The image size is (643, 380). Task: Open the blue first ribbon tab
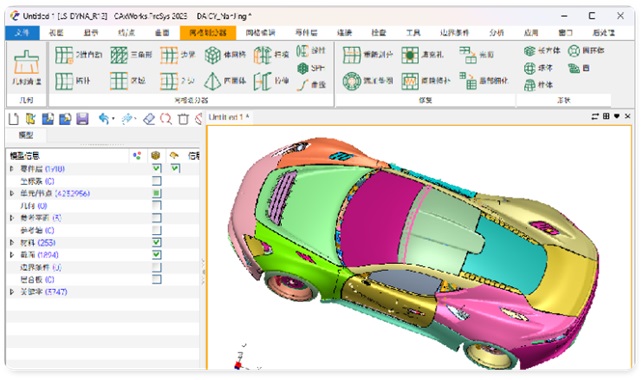coord(23,33)
